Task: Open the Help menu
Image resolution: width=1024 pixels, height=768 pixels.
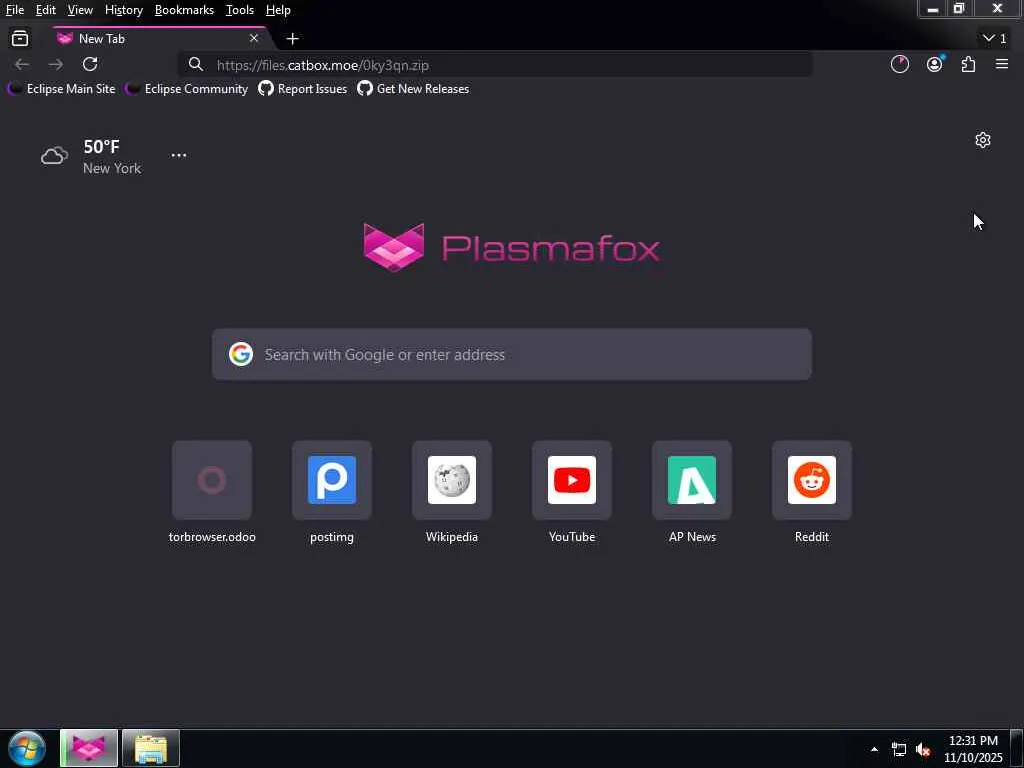Action: 278,10
